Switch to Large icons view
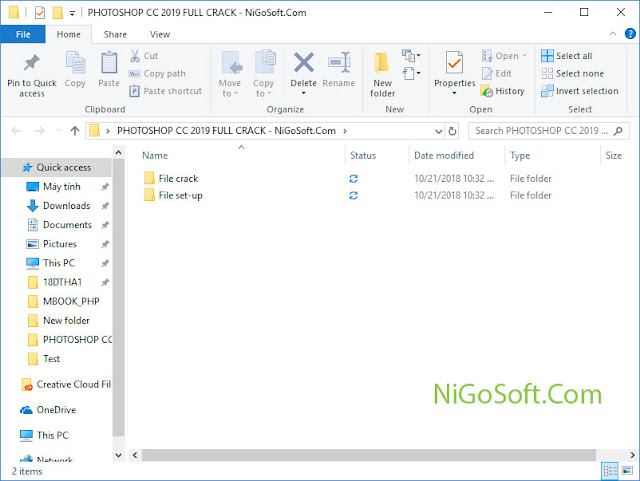The width and height of the screenshot is (640, 481). 627,471
